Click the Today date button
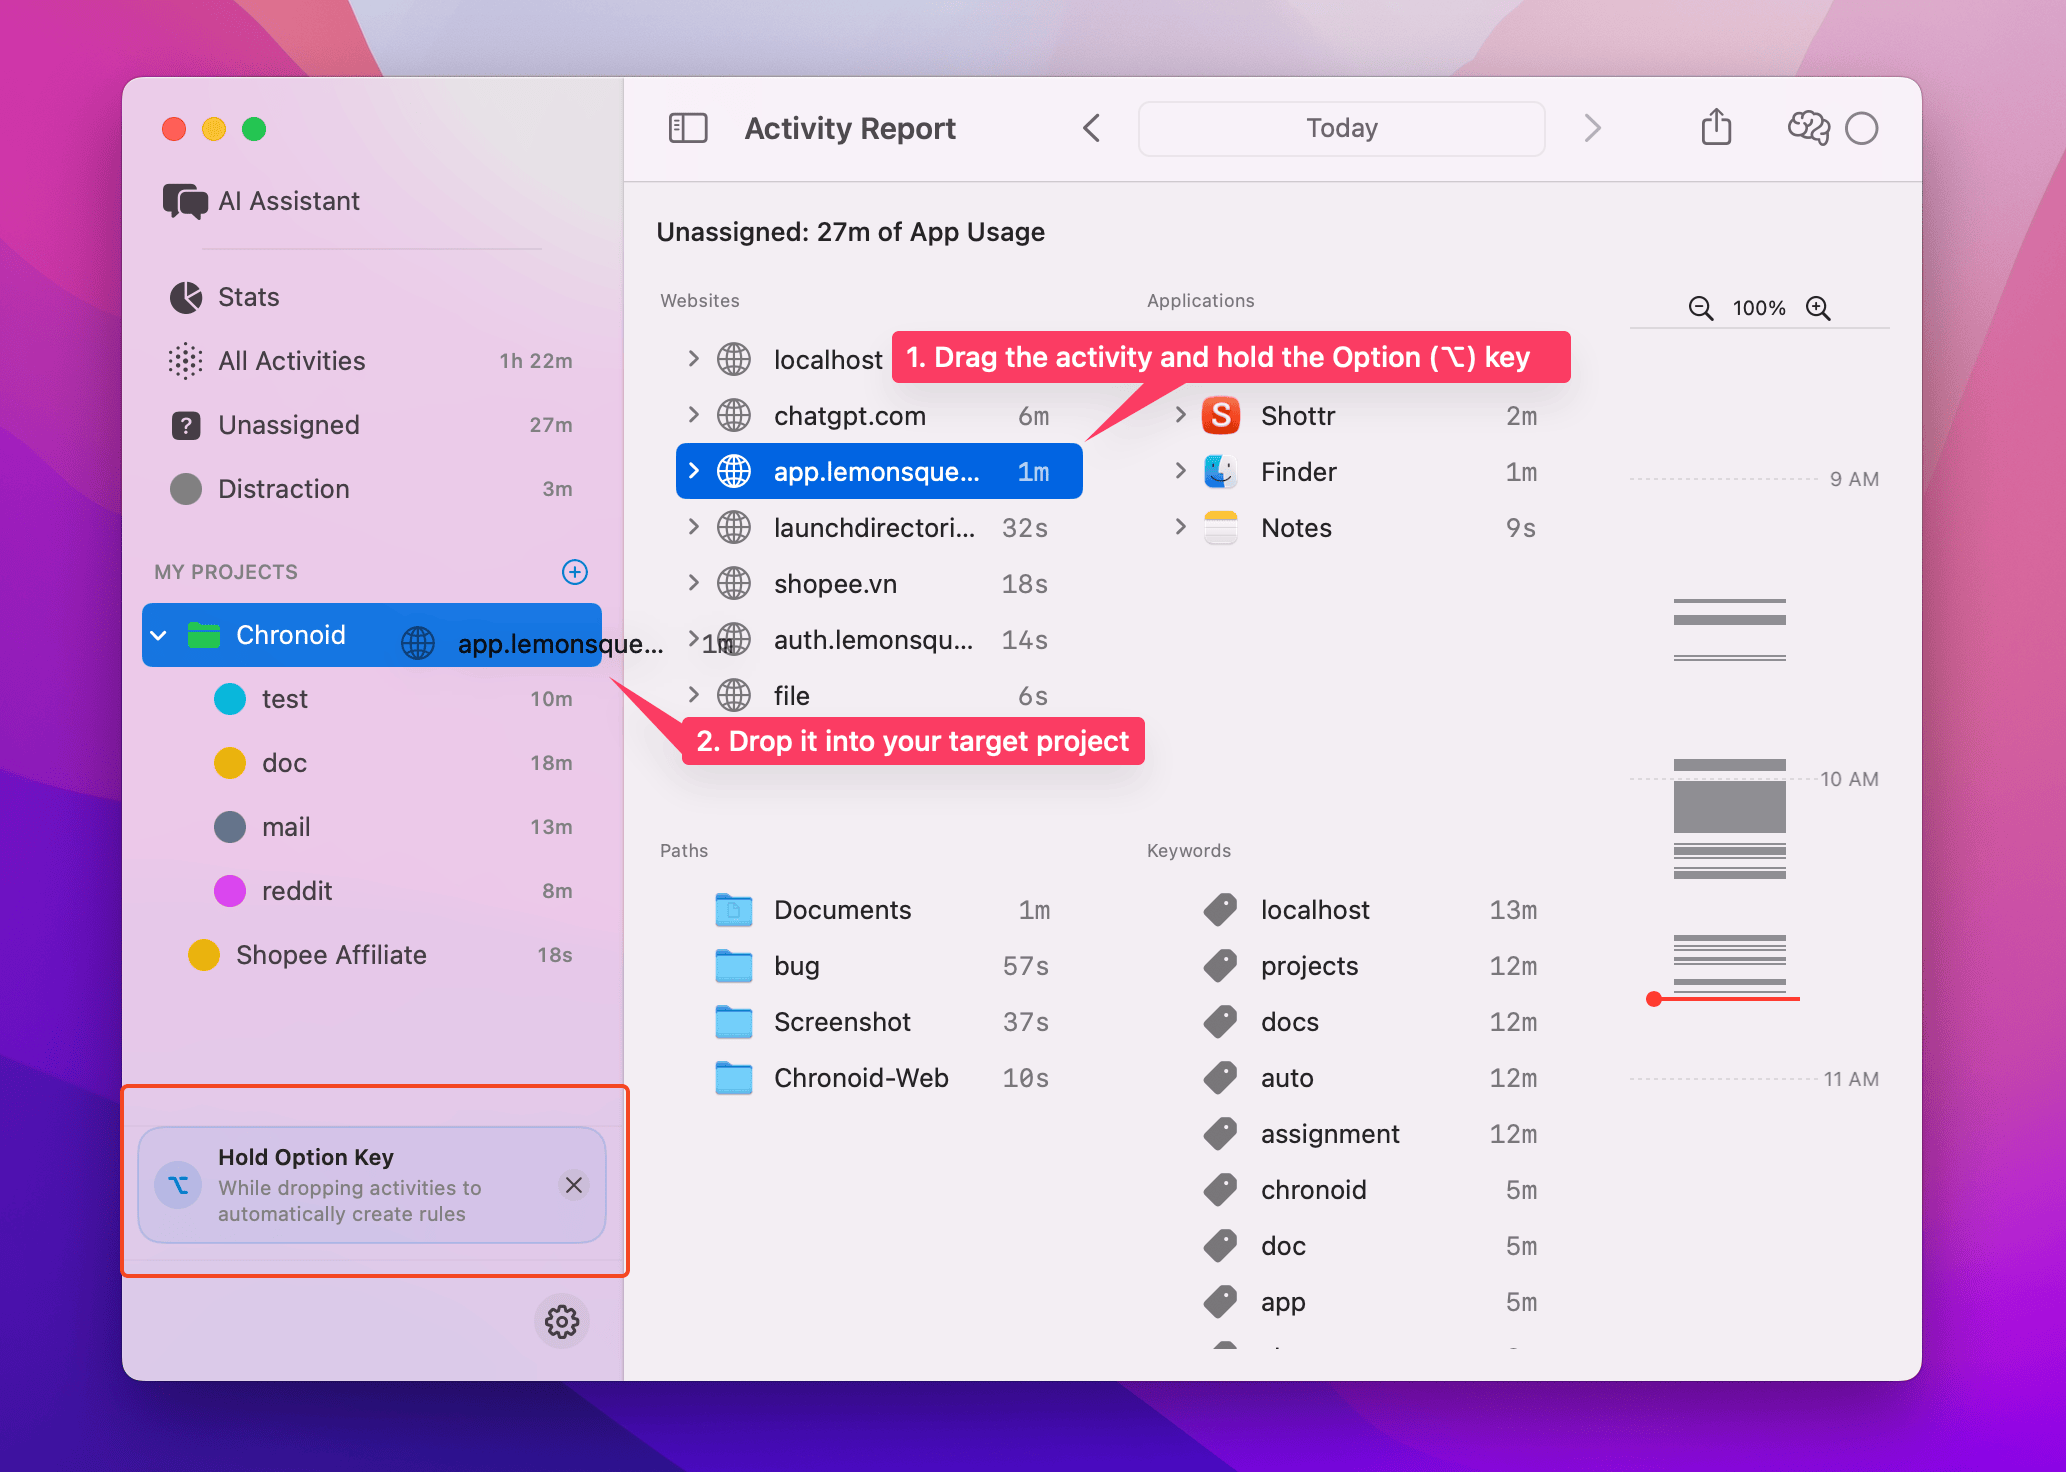 point(1341,128)
